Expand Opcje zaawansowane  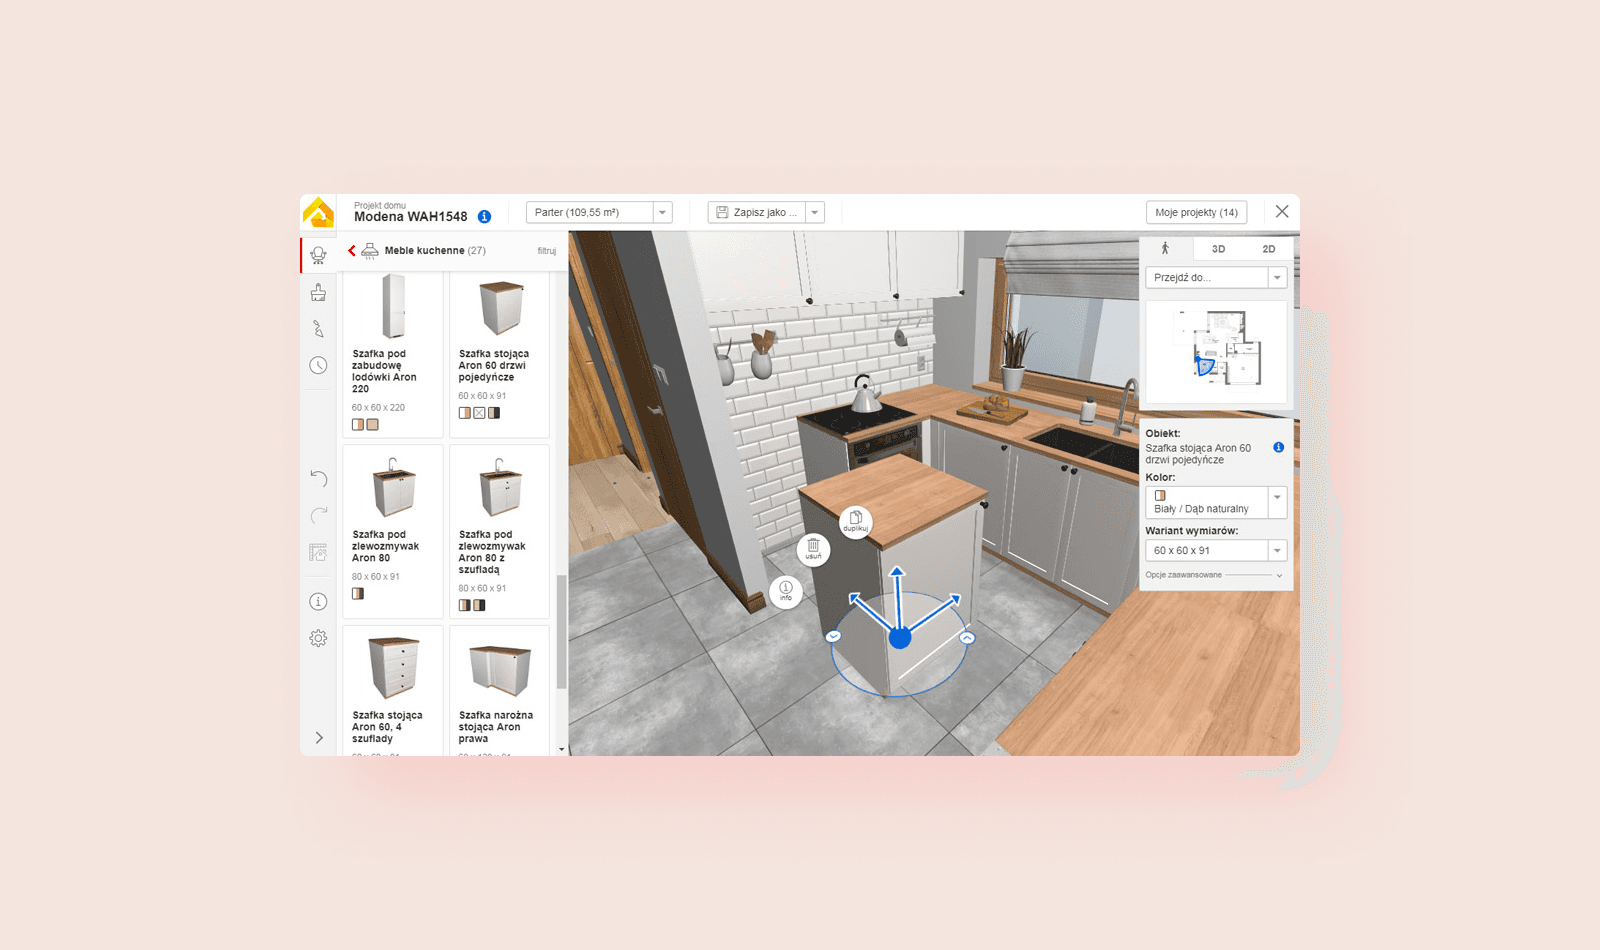point(1214,575)
